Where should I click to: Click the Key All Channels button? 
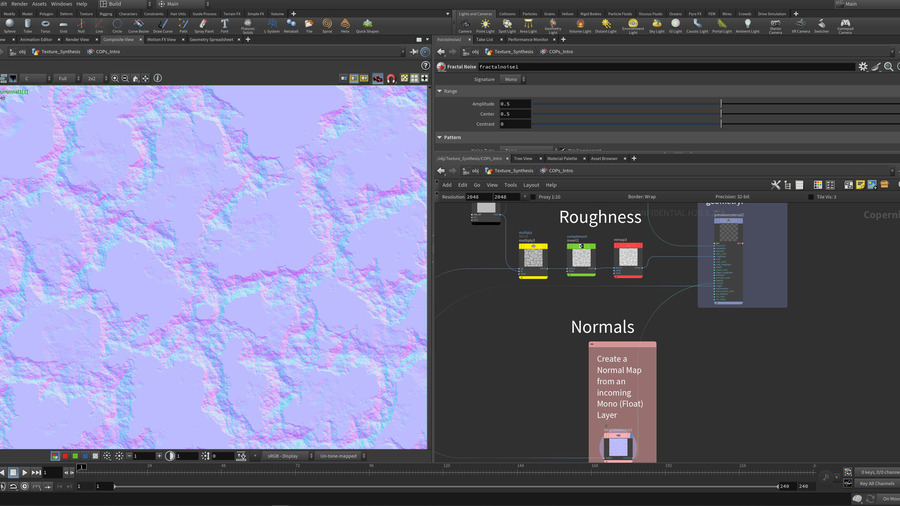click(876, 484)
